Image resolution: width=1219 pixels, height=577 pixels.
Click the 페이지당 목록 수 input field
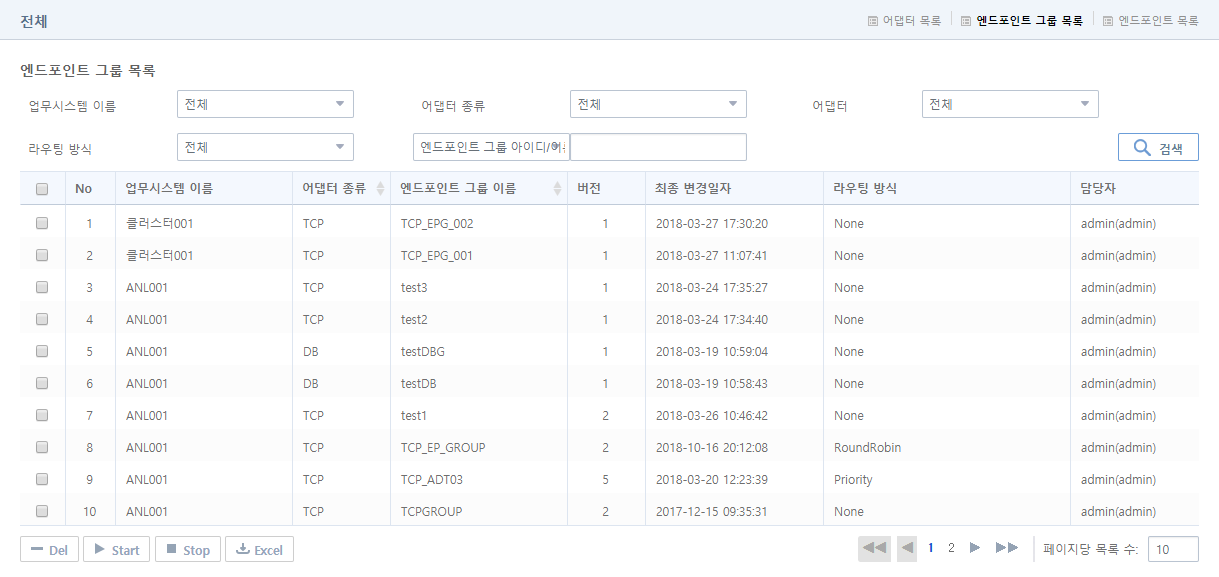[1172, 548]
